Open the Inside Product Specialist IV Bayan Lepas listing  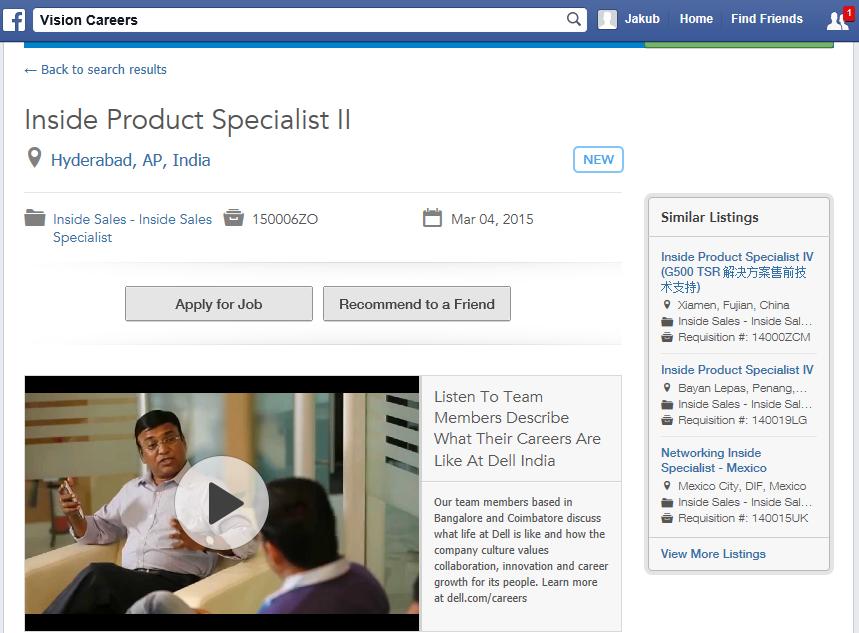737,370
